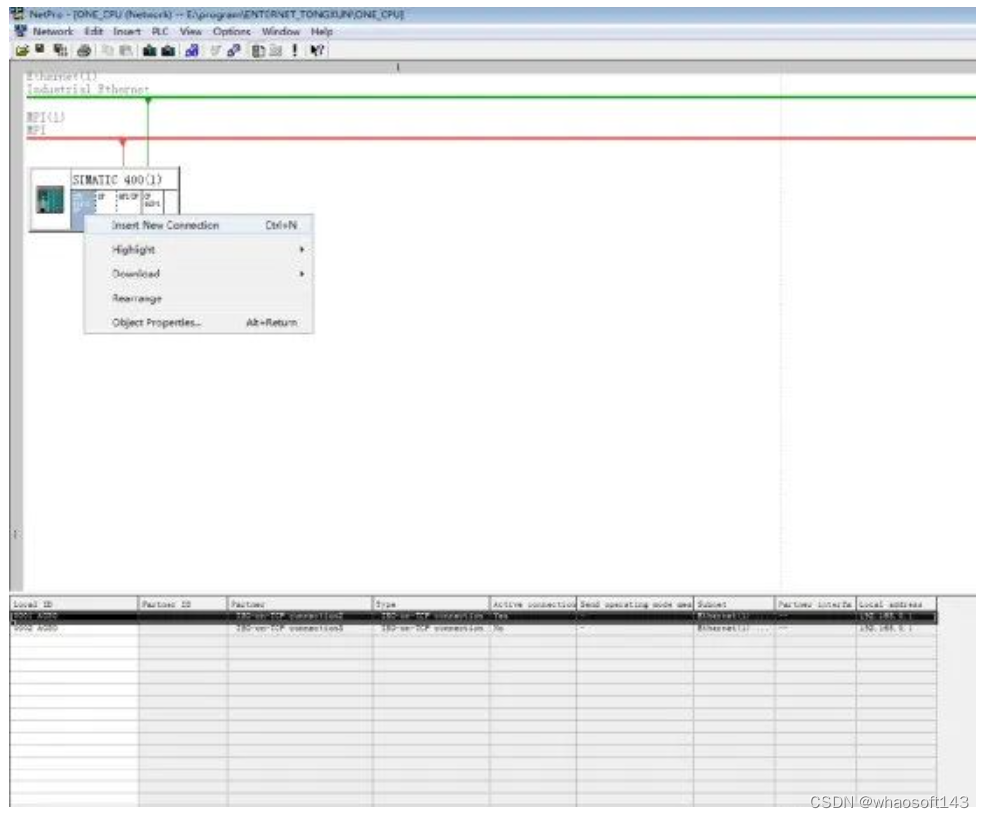Expand the Download submenu
The height and width of the screenshot is (818, 984).
coord(199,274)
